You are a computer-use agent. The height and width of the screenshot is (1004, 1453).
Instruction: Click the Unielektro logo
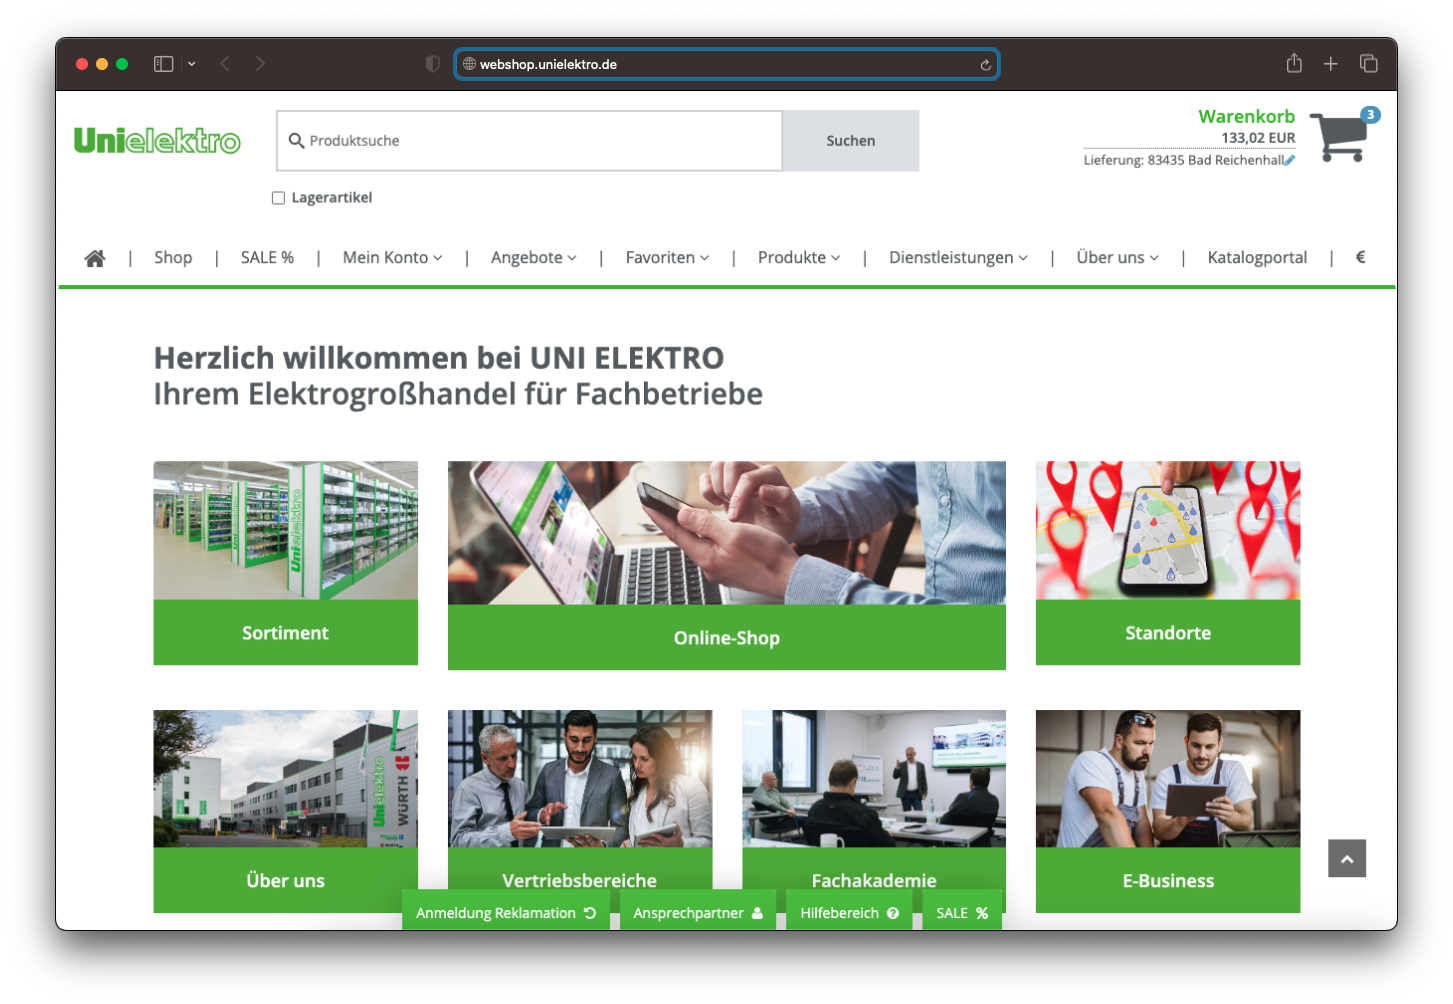point(157,140)
